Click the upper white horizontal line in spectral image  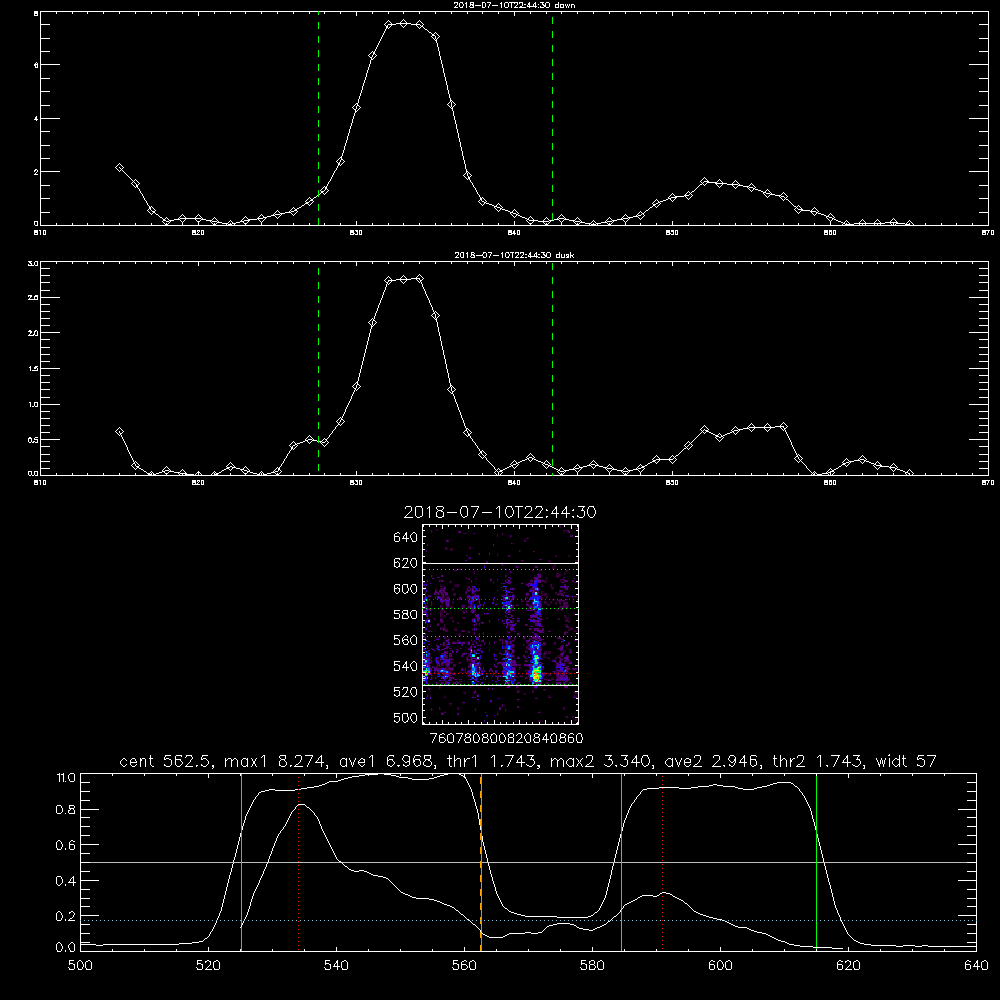click(x=501, y=564)
